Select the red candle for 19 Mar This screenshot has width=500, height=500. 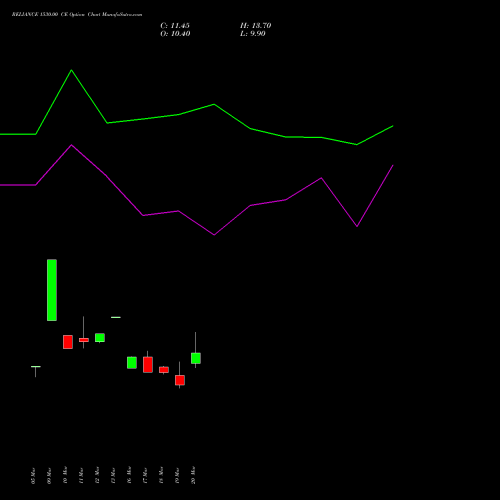(x=180, y=380)
